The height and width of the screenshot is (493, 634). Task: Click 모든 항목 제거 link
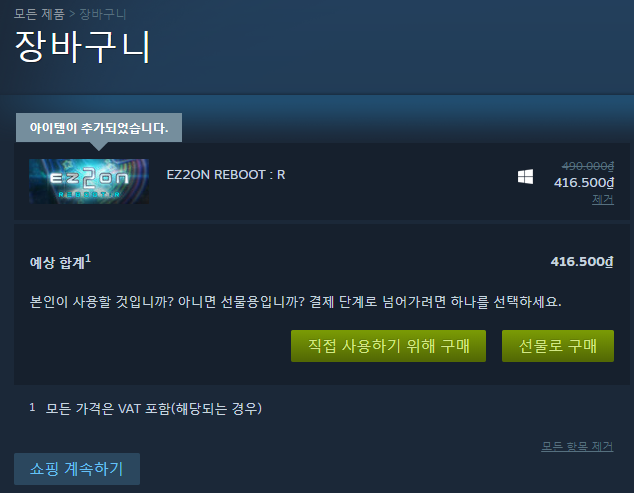coord(577,446)
